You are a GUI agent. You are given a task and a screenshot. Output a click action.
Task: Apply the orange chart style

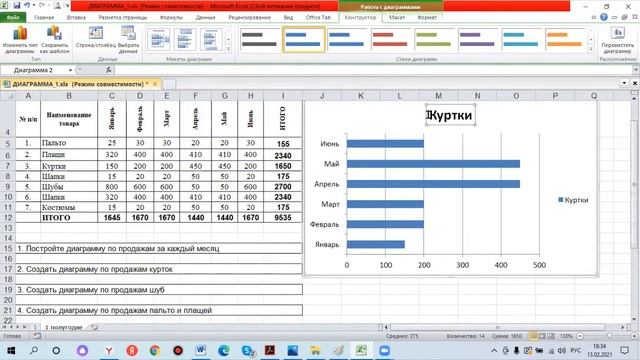tap(564, 40)
